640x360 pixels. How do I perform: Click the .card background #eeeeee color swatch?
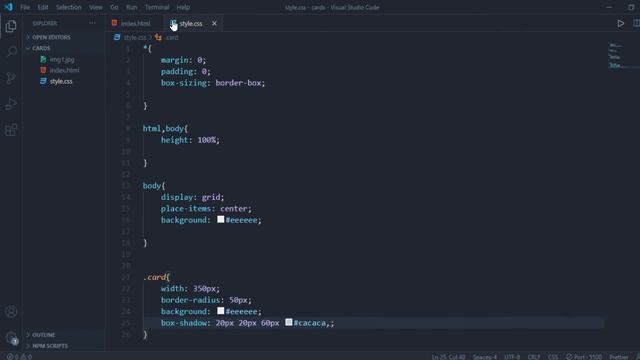(x=220, y=311)
